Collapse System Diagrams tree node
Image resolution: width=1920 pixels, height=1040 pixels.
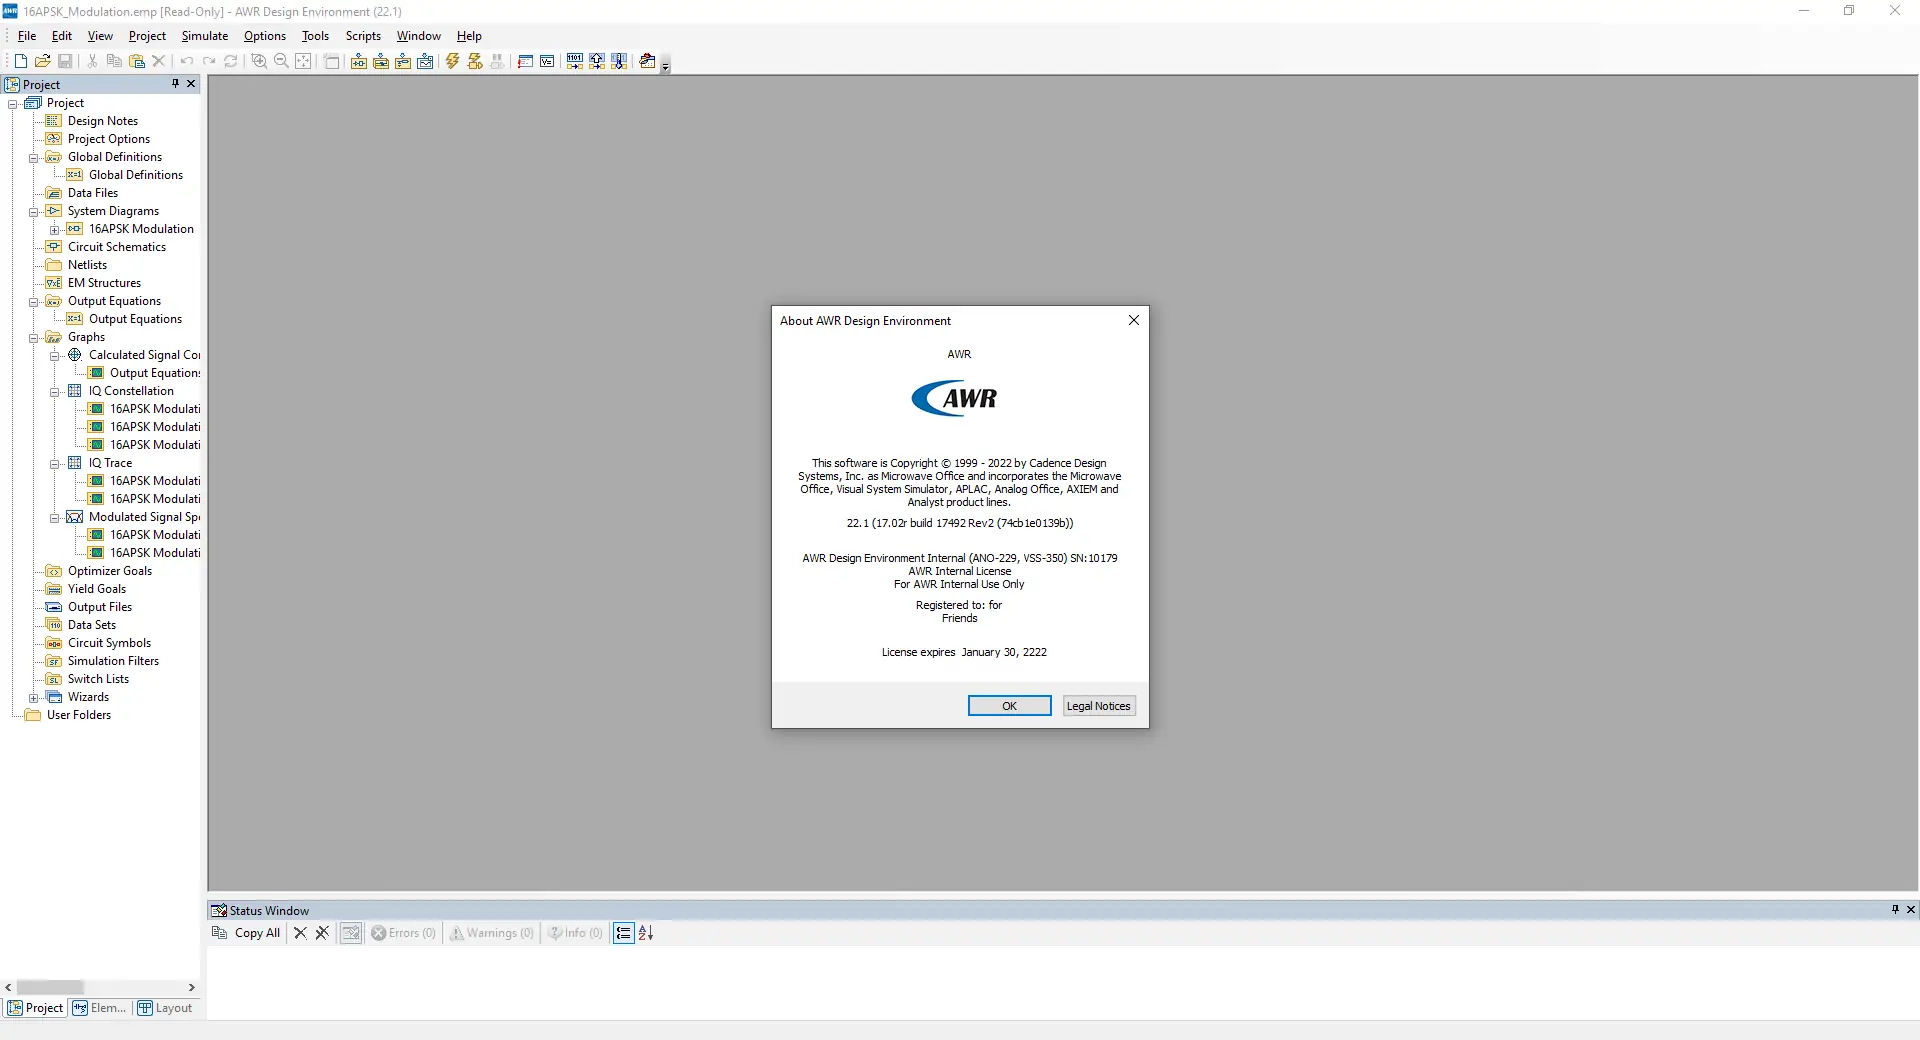click(x=34, y=212)
